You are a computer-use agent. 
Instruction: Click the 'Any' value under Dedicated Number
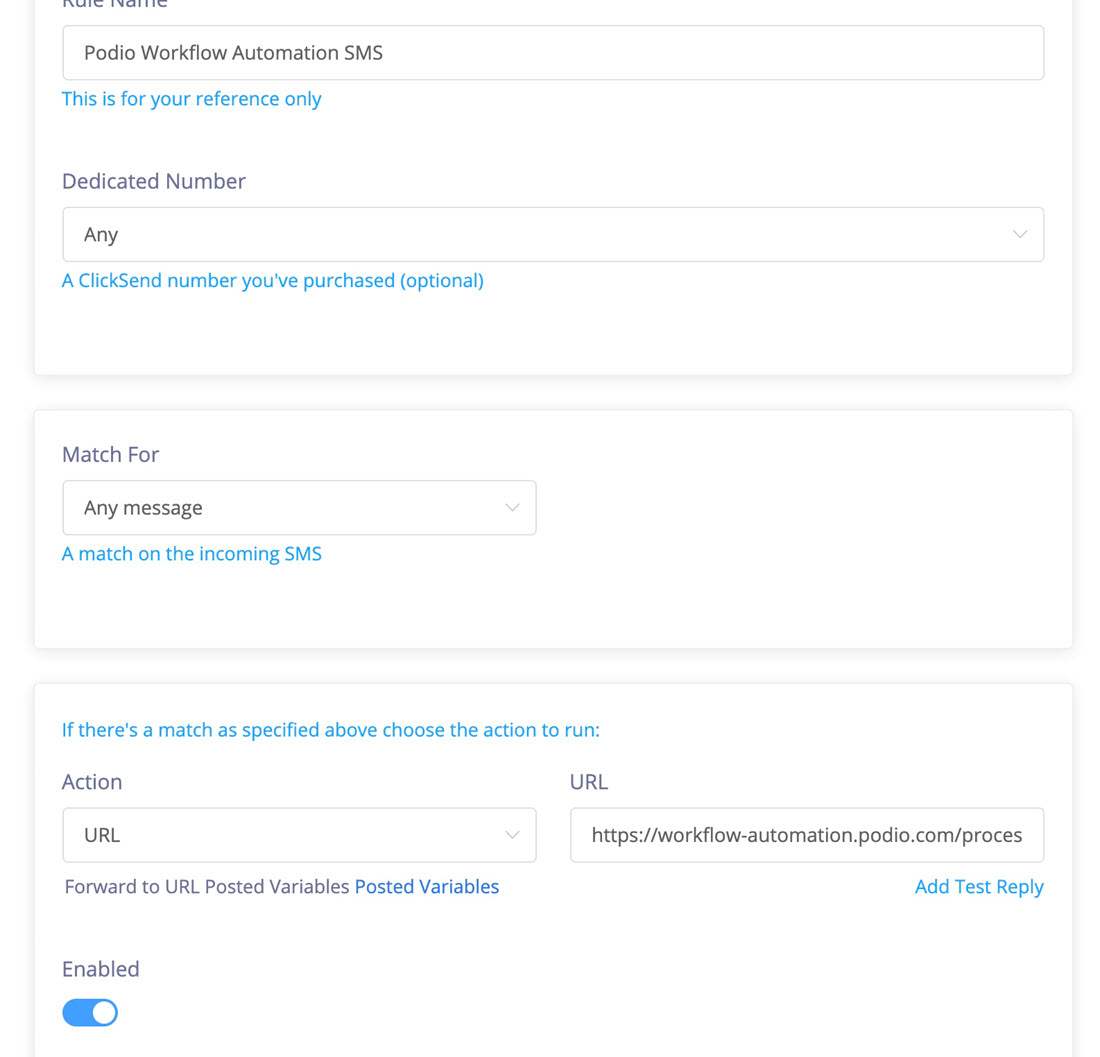click(x=101, y=233)
